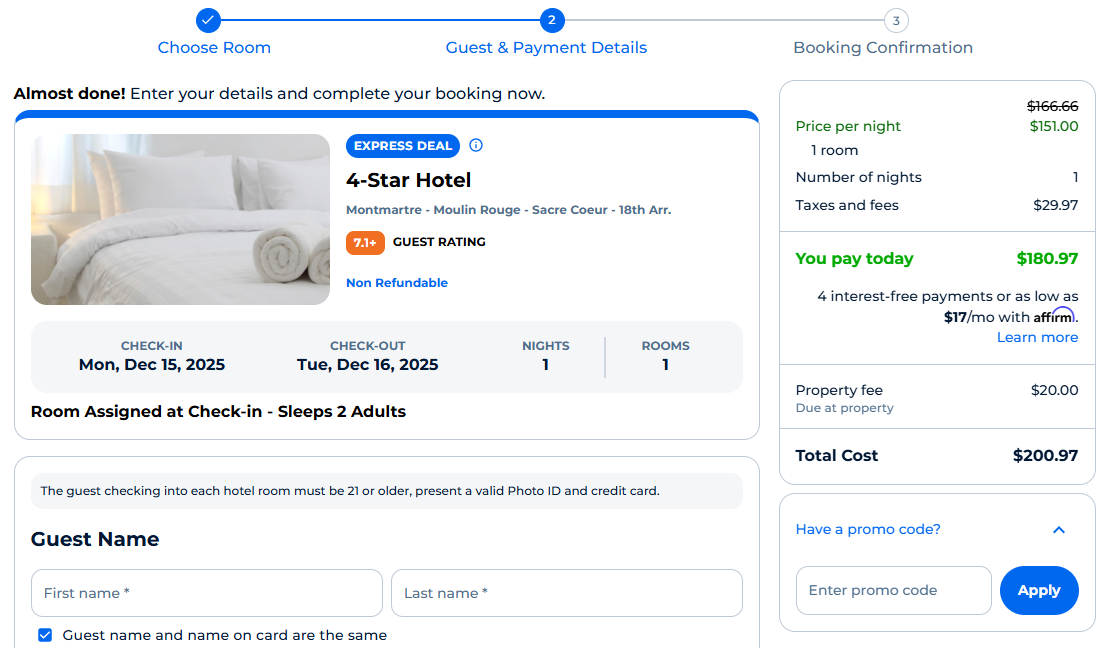Click the upward chevron beside Have a promo code

click(x=1059, y=529)
